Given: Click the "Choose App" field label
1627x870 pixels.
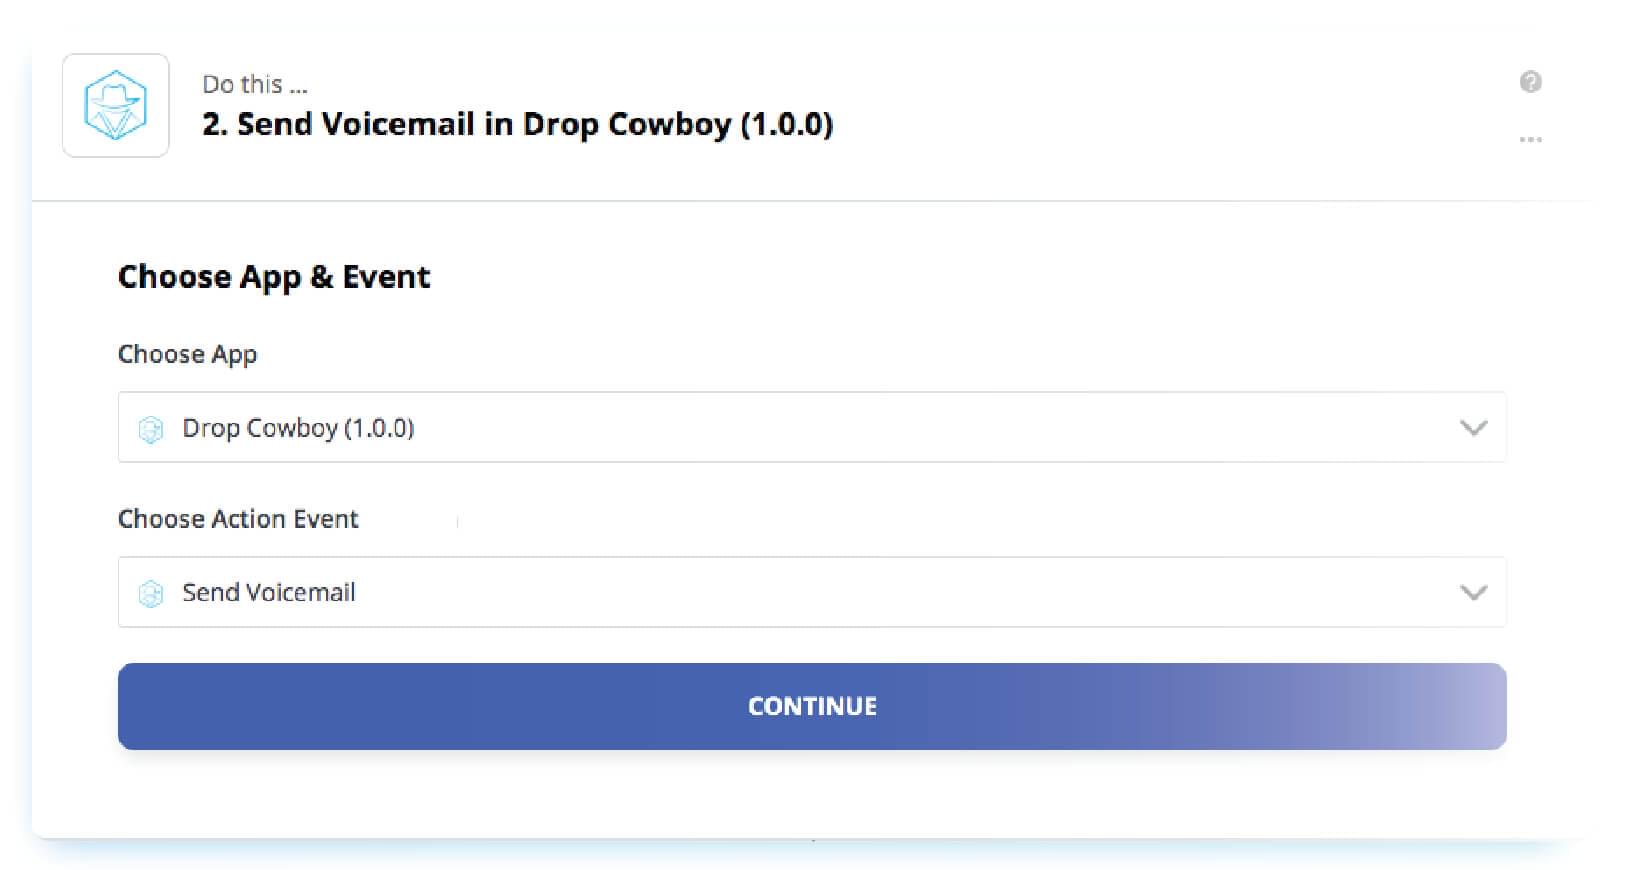Looking at the screenshot, I should point(187,355).
